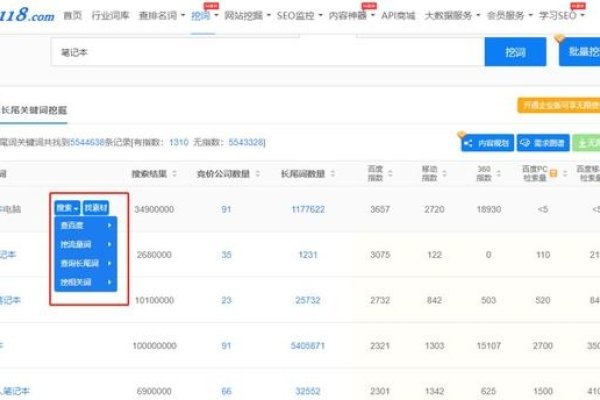Click long-tail count 32552
The image size is (600, 400).
coord(308,391)
